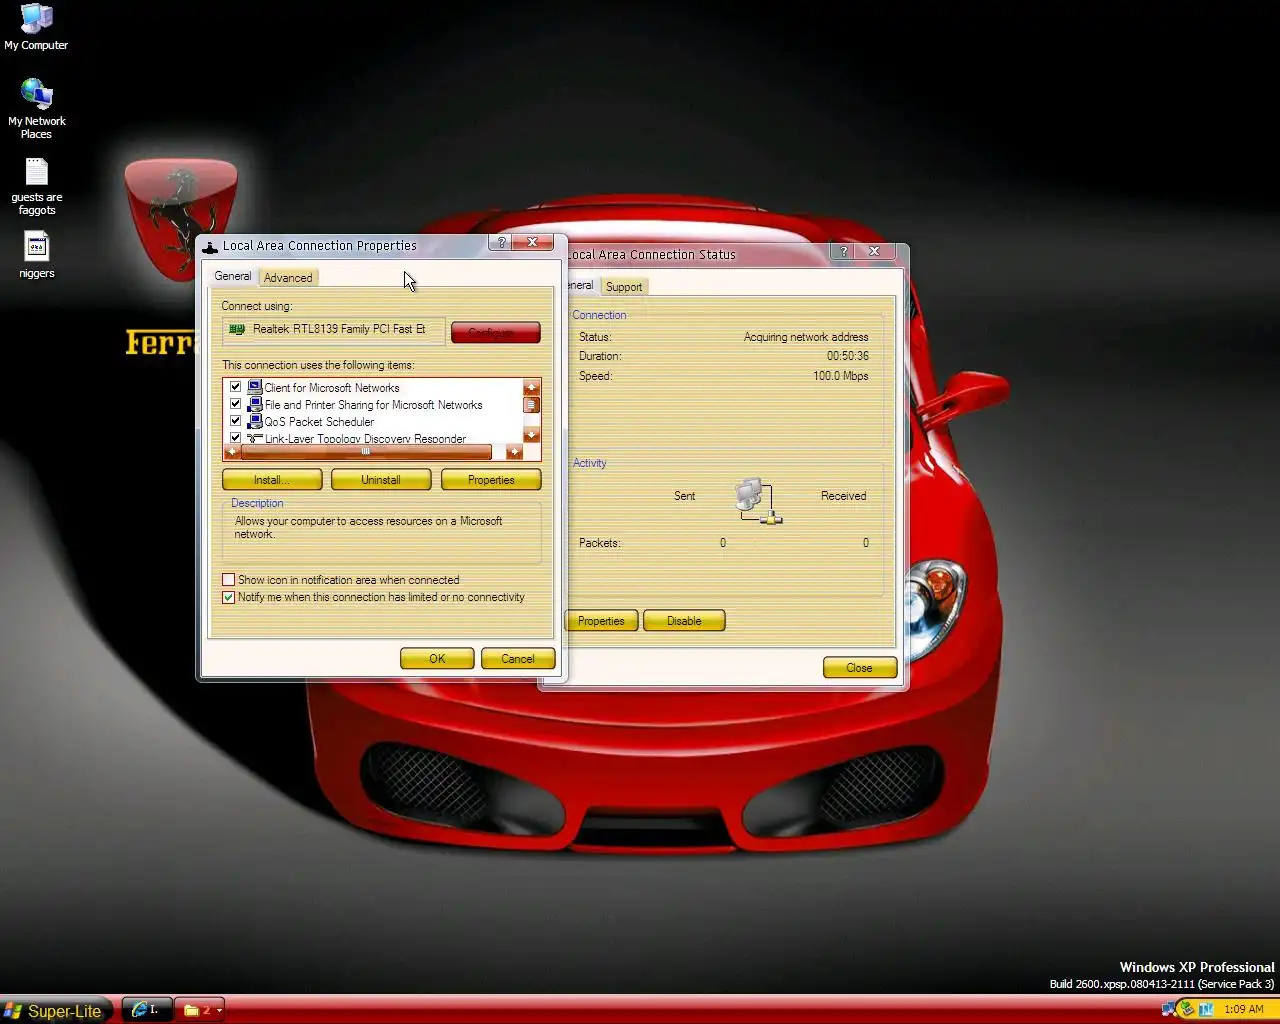Disable Notify me when connection has limited connectivity
Image resolution: width=1280 pixels, height=1024 pixels.
(x=228, y=597)
